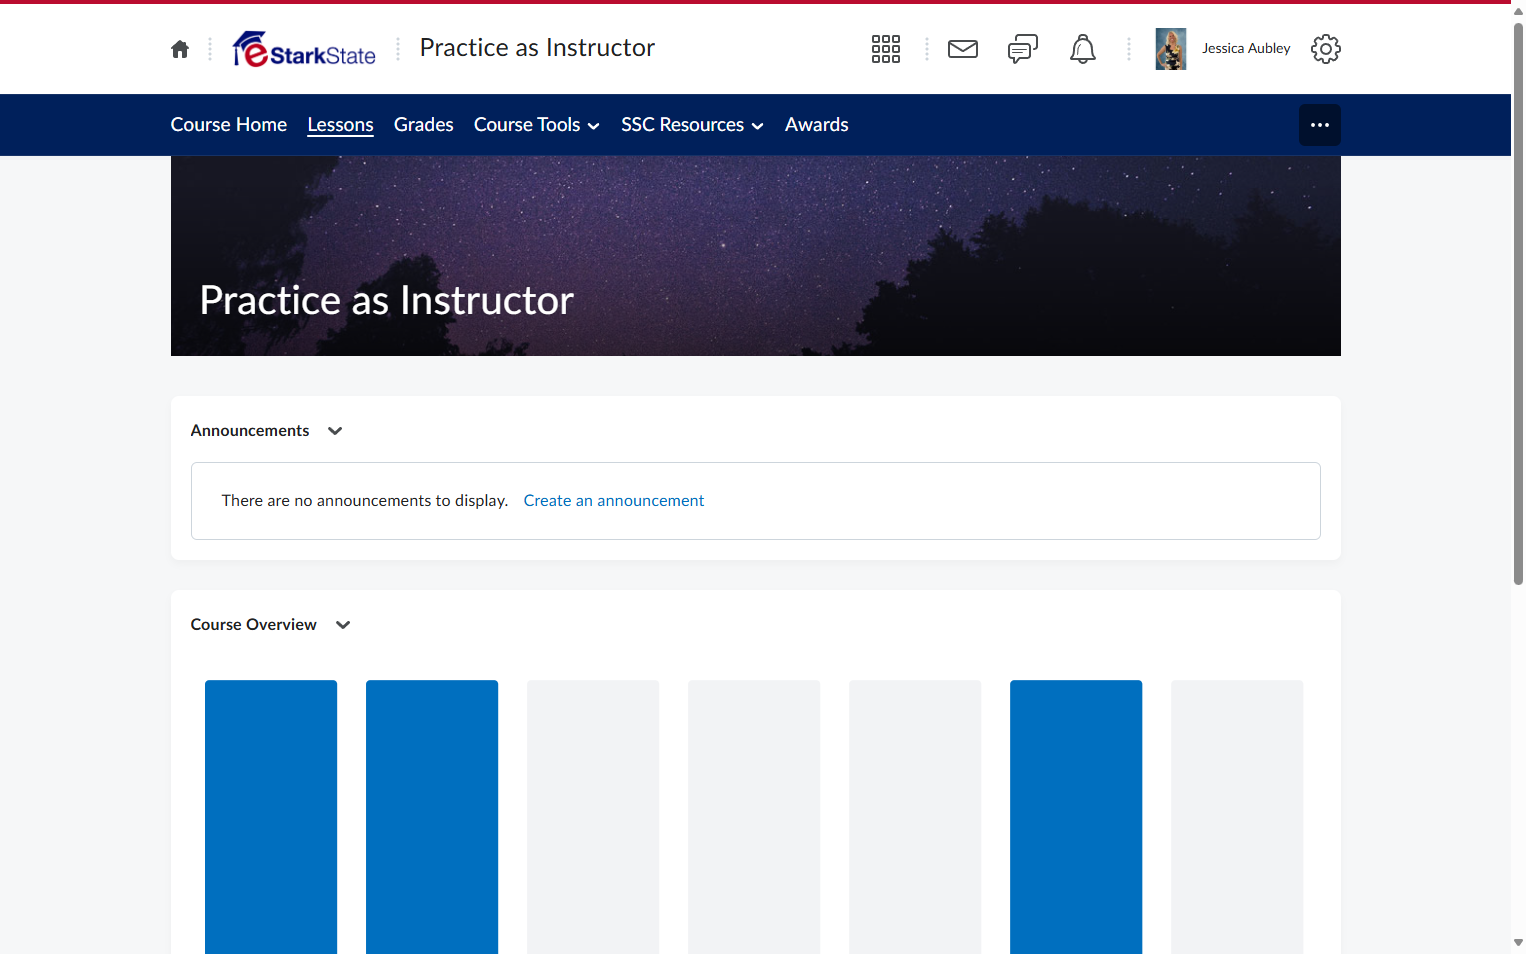This screenshot has height=954, width=1526.
Task: Click the course banner image
Action: pos(756,256)
